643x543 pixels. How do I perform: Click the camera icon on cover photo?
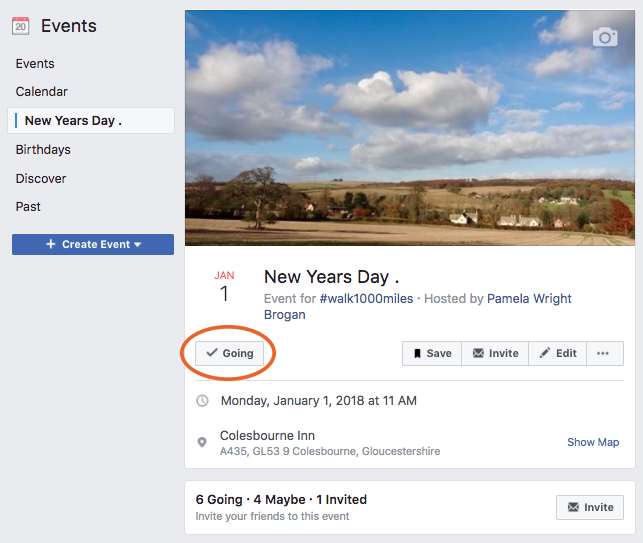coord(605,37)
